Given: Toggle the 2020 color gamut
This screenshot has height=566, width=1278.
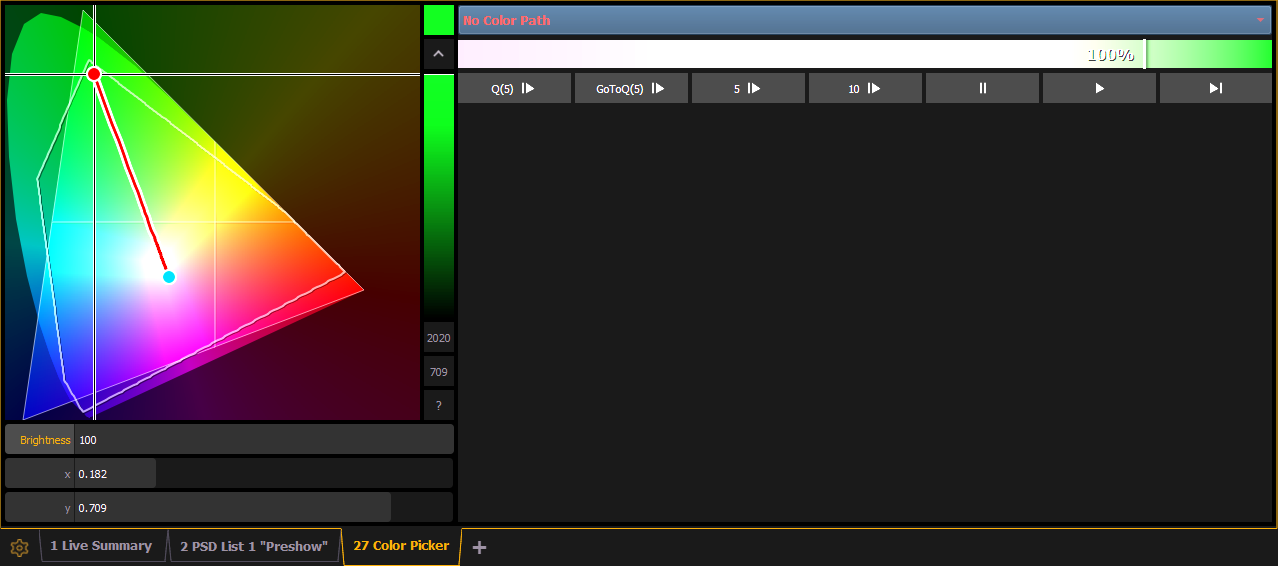Looking at the screenshot, I should [x=438, y=338].
